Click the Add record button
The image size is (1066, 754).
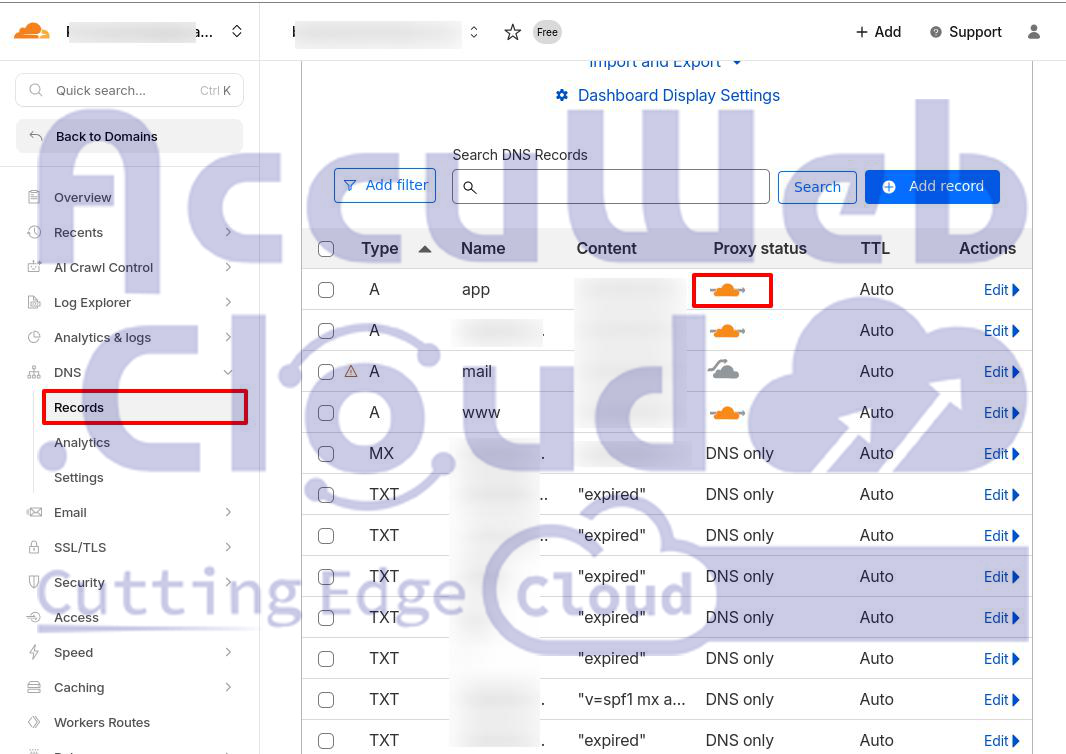point(932,186)
